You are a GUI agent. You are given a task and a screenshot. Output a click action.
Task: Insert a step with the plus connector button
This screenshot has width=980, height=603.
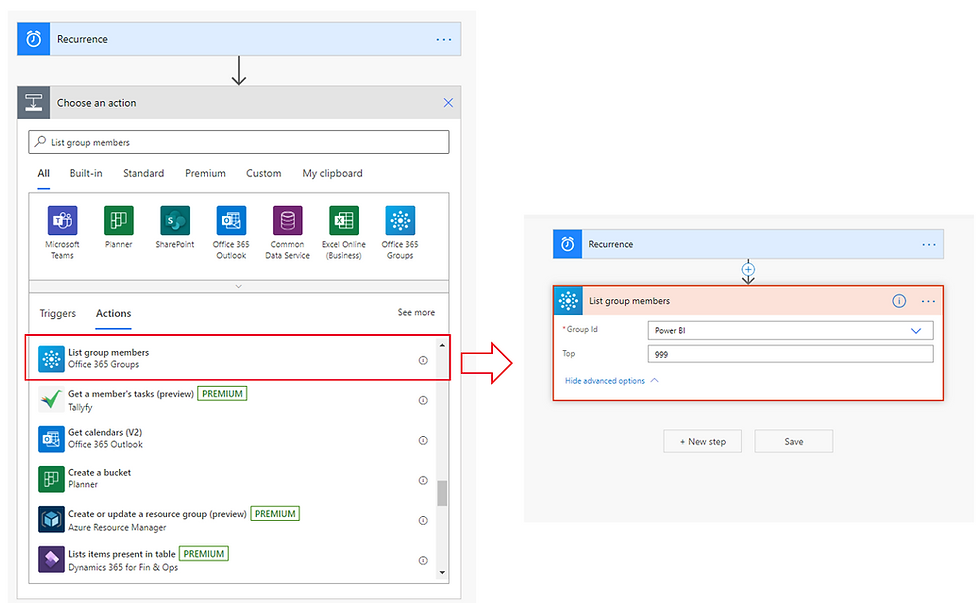click(748, 269)
